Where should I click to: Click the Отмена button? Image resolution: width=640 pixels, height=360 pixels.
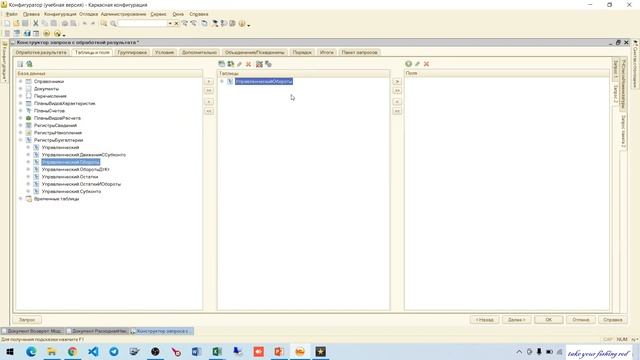pyautogui.click(x=580, y=320)
